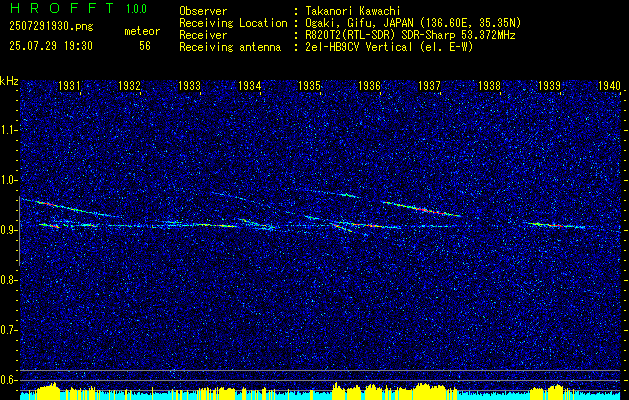Viewport: 629px width, 400px height.
Task: Click the version number 1.0.0
Action: [x=136, y=9]
